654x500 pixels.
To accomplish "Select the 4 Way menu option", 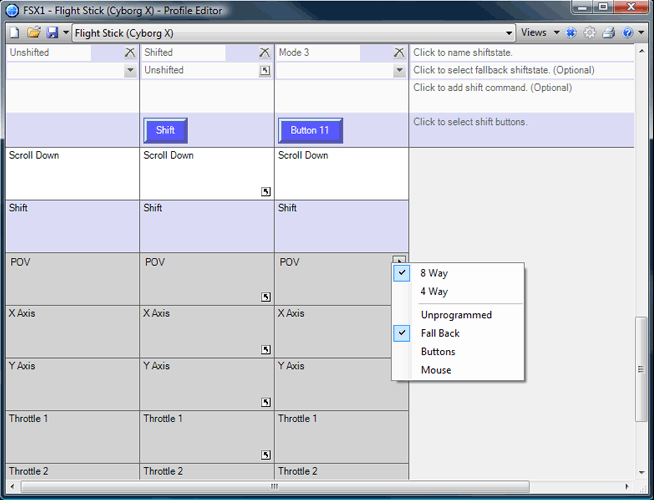I will click(458, 291).
